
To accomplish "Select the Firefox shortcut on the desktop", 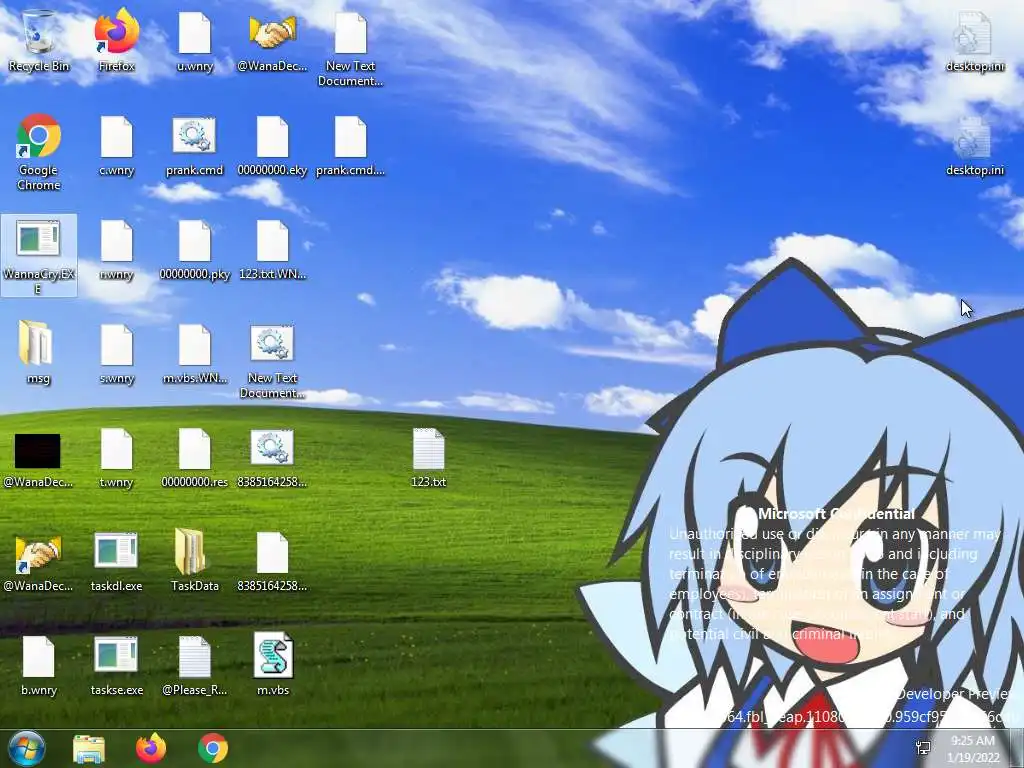I will [x=116, y=40].
